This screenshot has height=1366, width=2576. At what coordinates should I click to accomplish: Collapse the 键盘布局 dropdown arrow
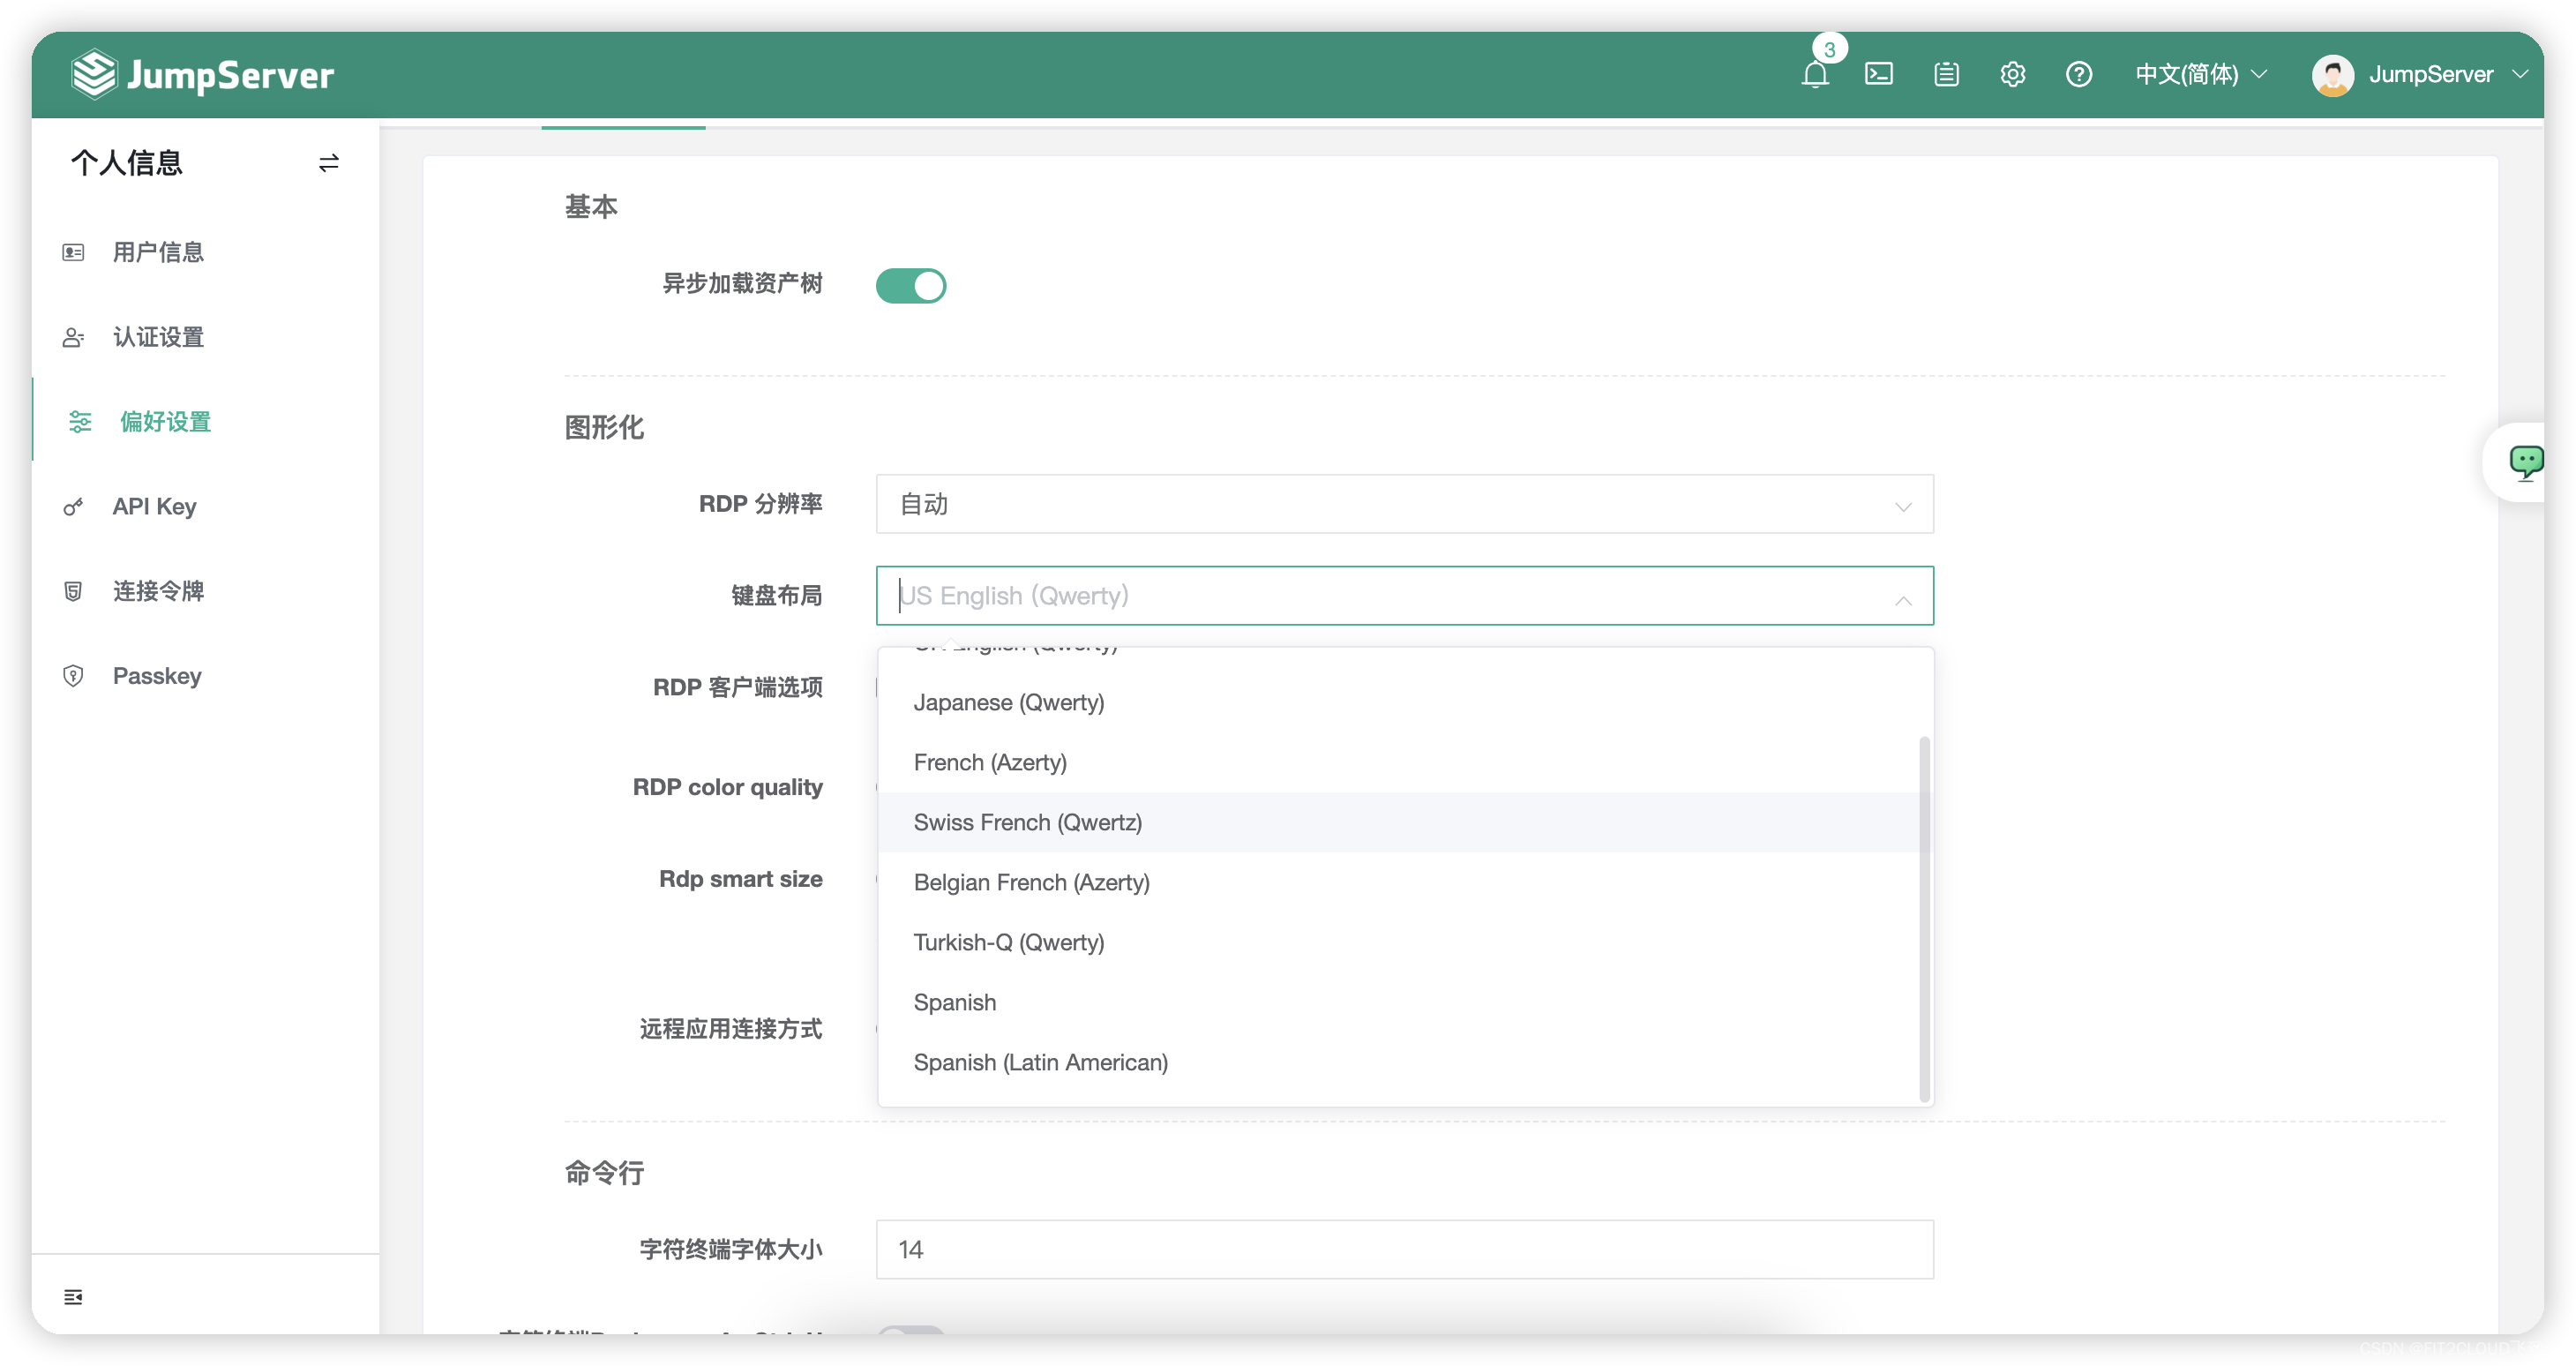tap(1902, 600)
